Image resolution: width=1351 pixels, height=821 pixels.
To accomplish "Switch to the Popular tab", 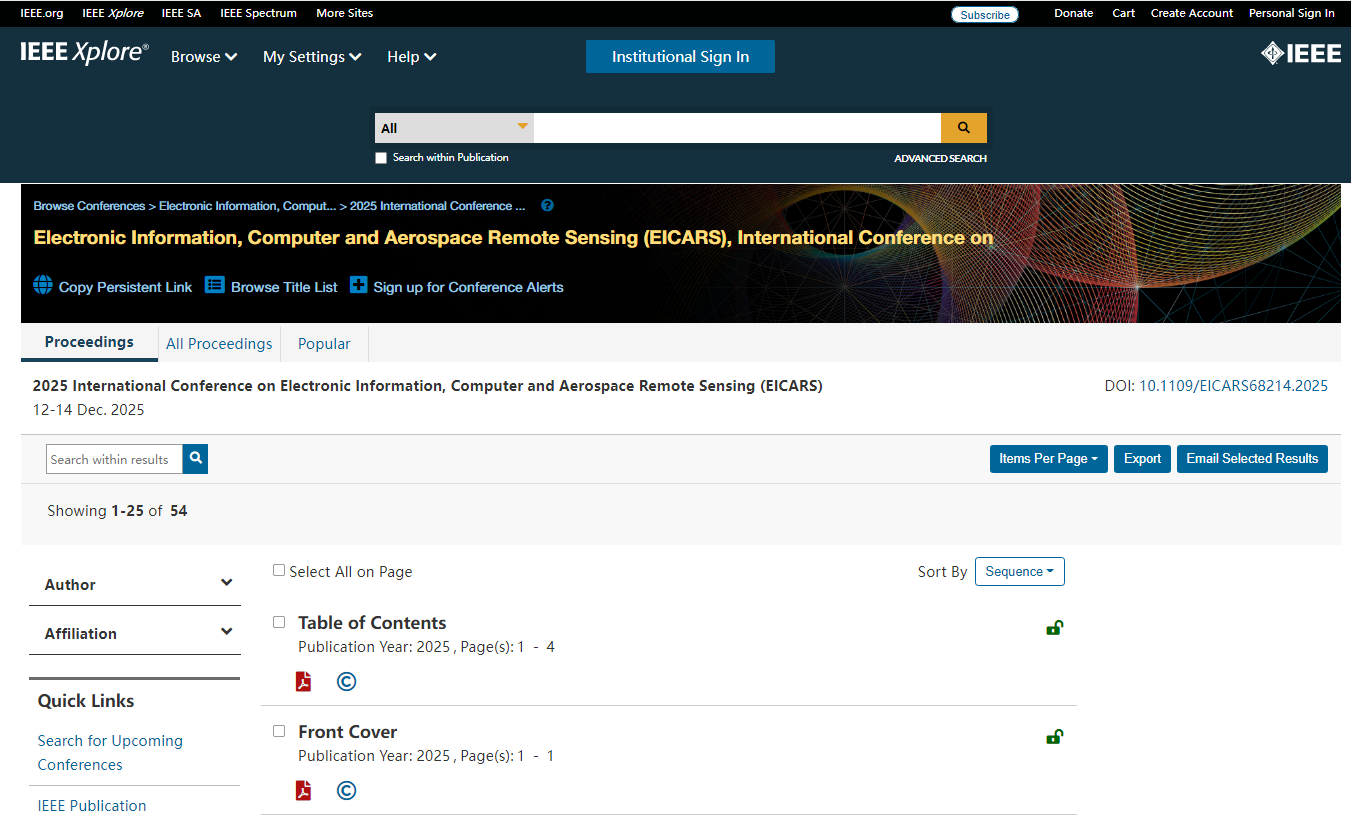I will click(x=324, y=344).
